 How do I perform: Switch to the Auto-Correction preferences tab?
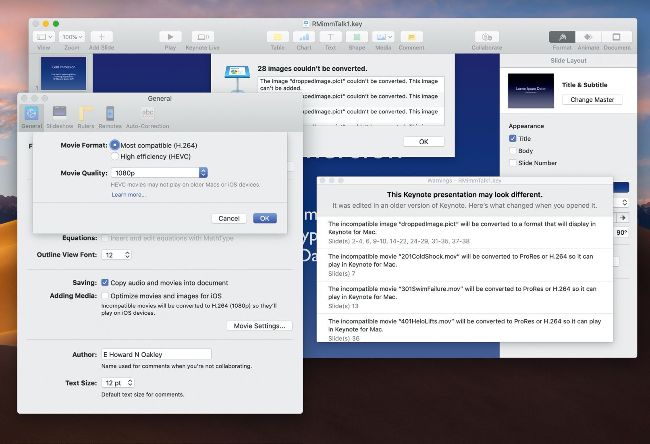(x=147, y=115)
